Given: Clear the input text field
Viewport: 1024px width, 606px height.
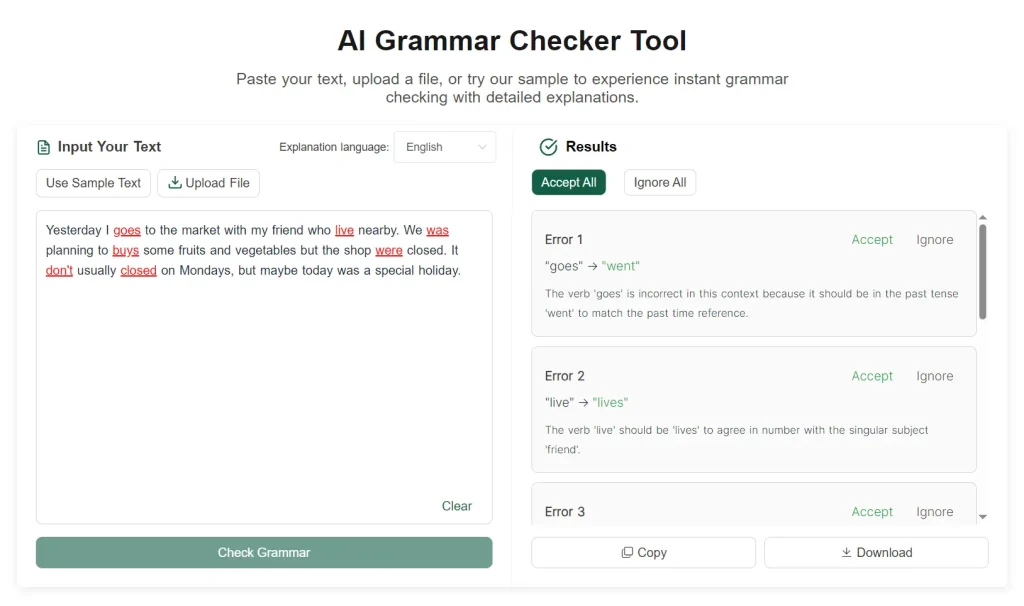Looking at the screenshot, I should pos(457,506).
